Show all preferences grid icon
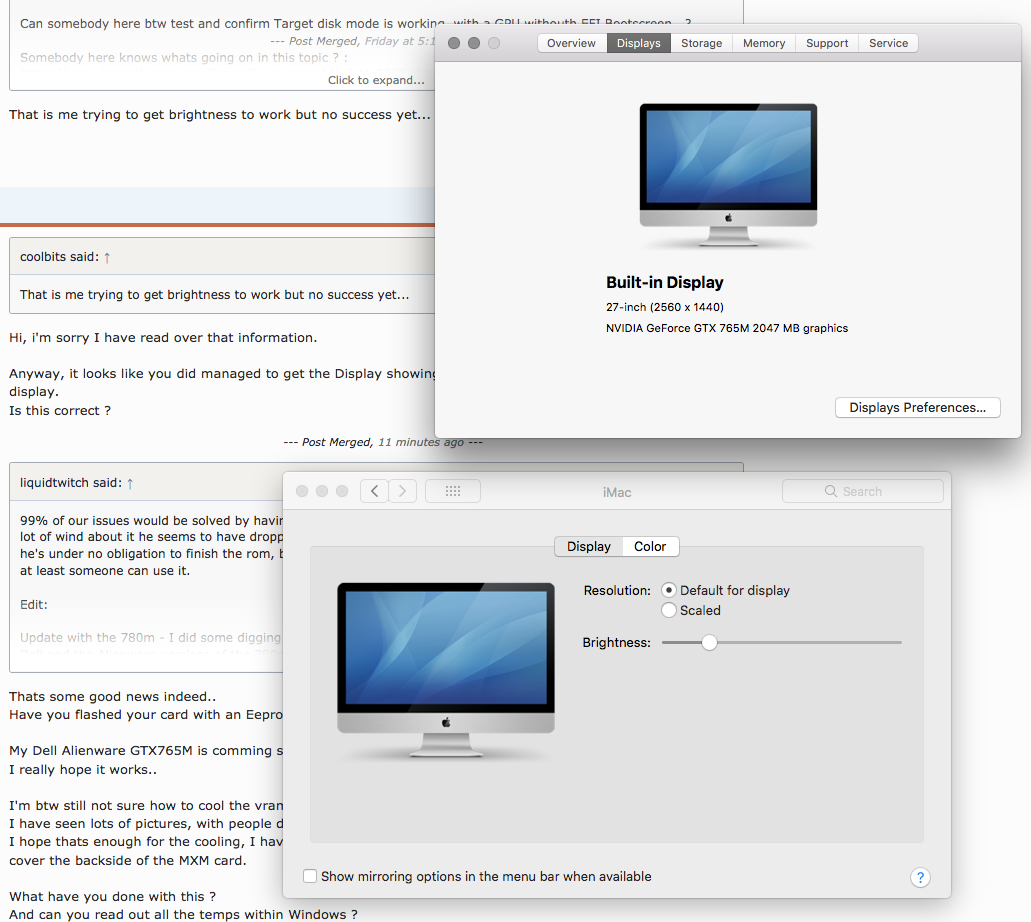Viewport: 1031px width, 922px height. 453,491
